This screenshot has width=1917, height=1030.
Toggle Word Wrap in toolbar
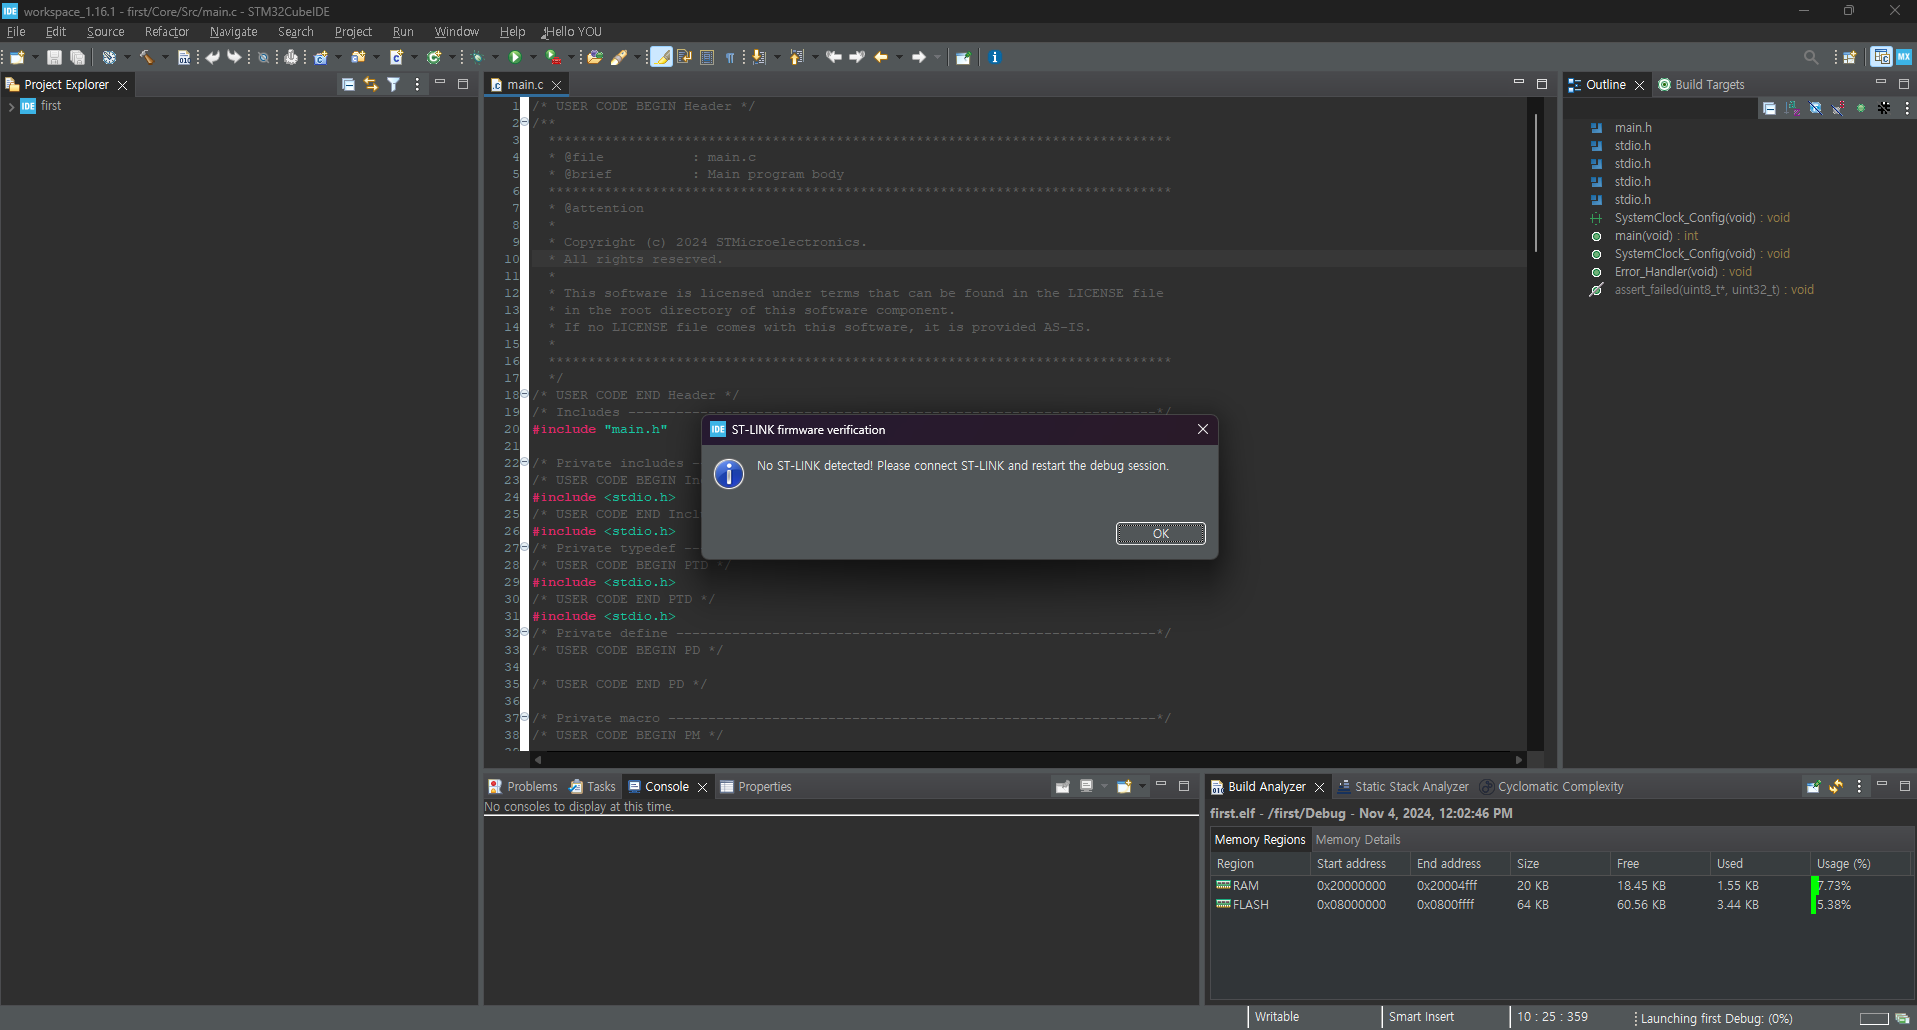coord(684,57)
